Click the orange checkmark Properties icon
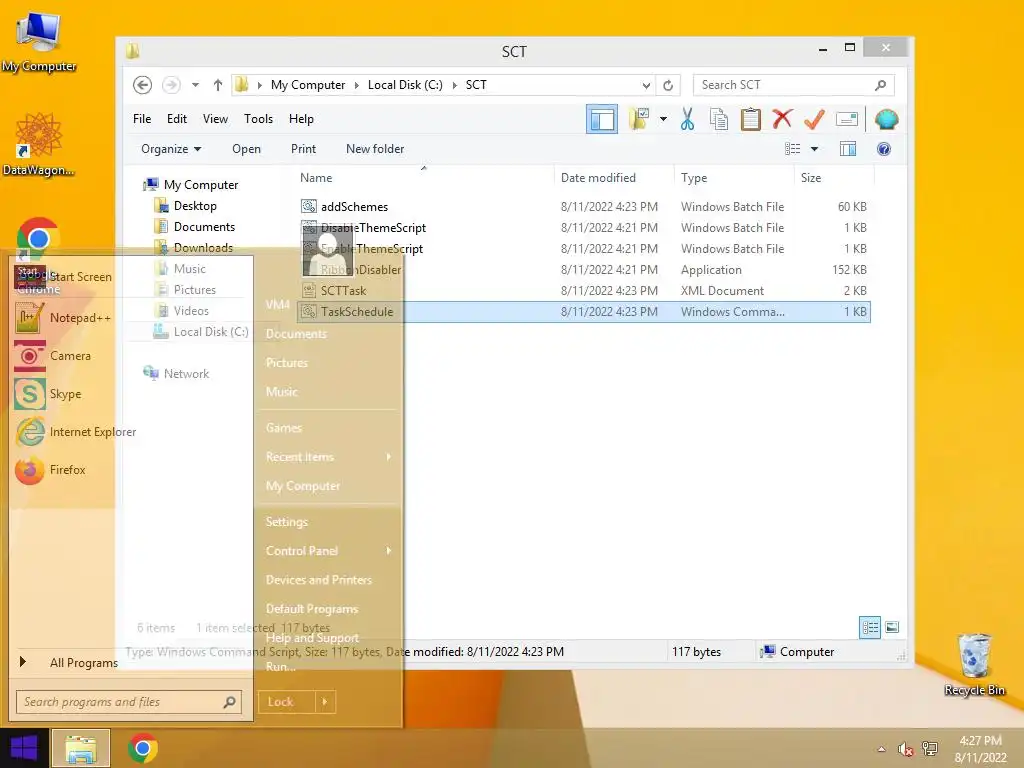This screenshot has width=1024, height=768. click(x=814, y=120)
